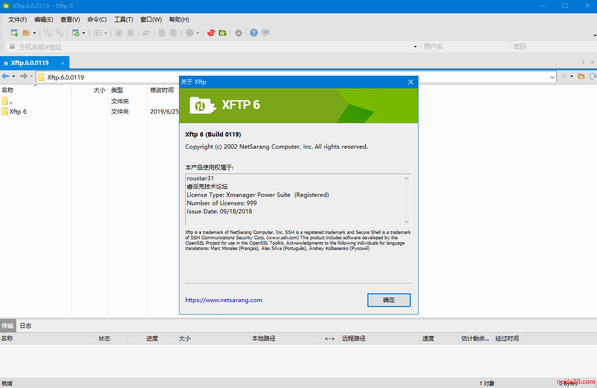Open the 窗口(W) menu
The image size is (597, 388).
tap(151, 19)
